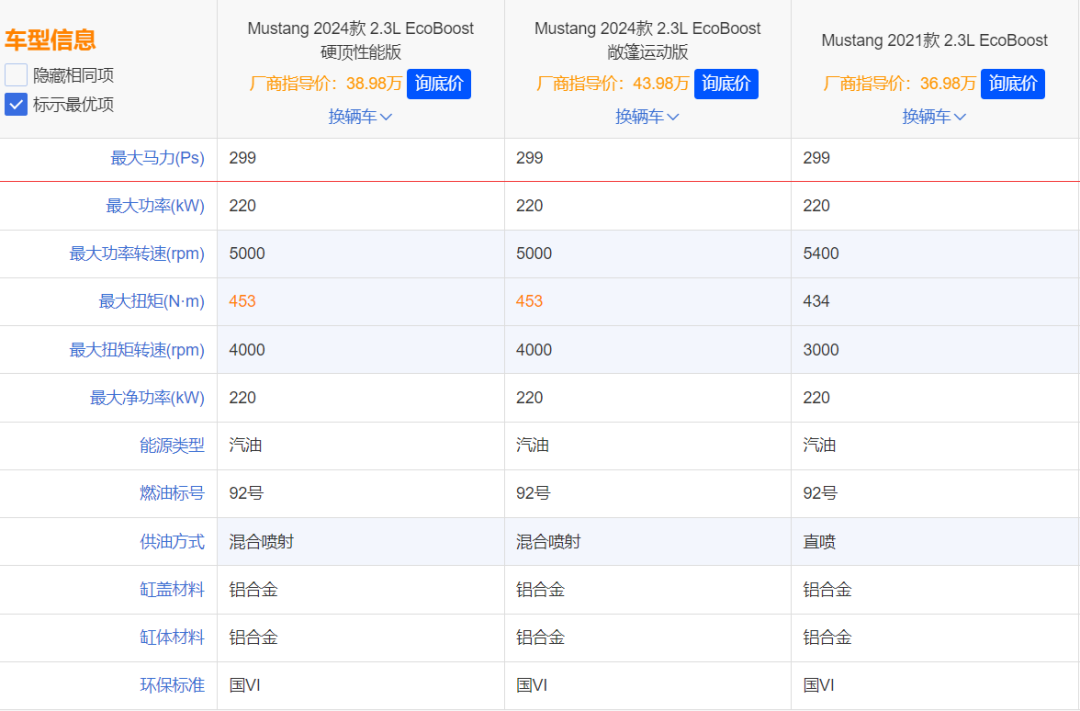Uncheck the 标示最优项 checkbox
This screenshot has width=1080, height=711.
(16, 105)
